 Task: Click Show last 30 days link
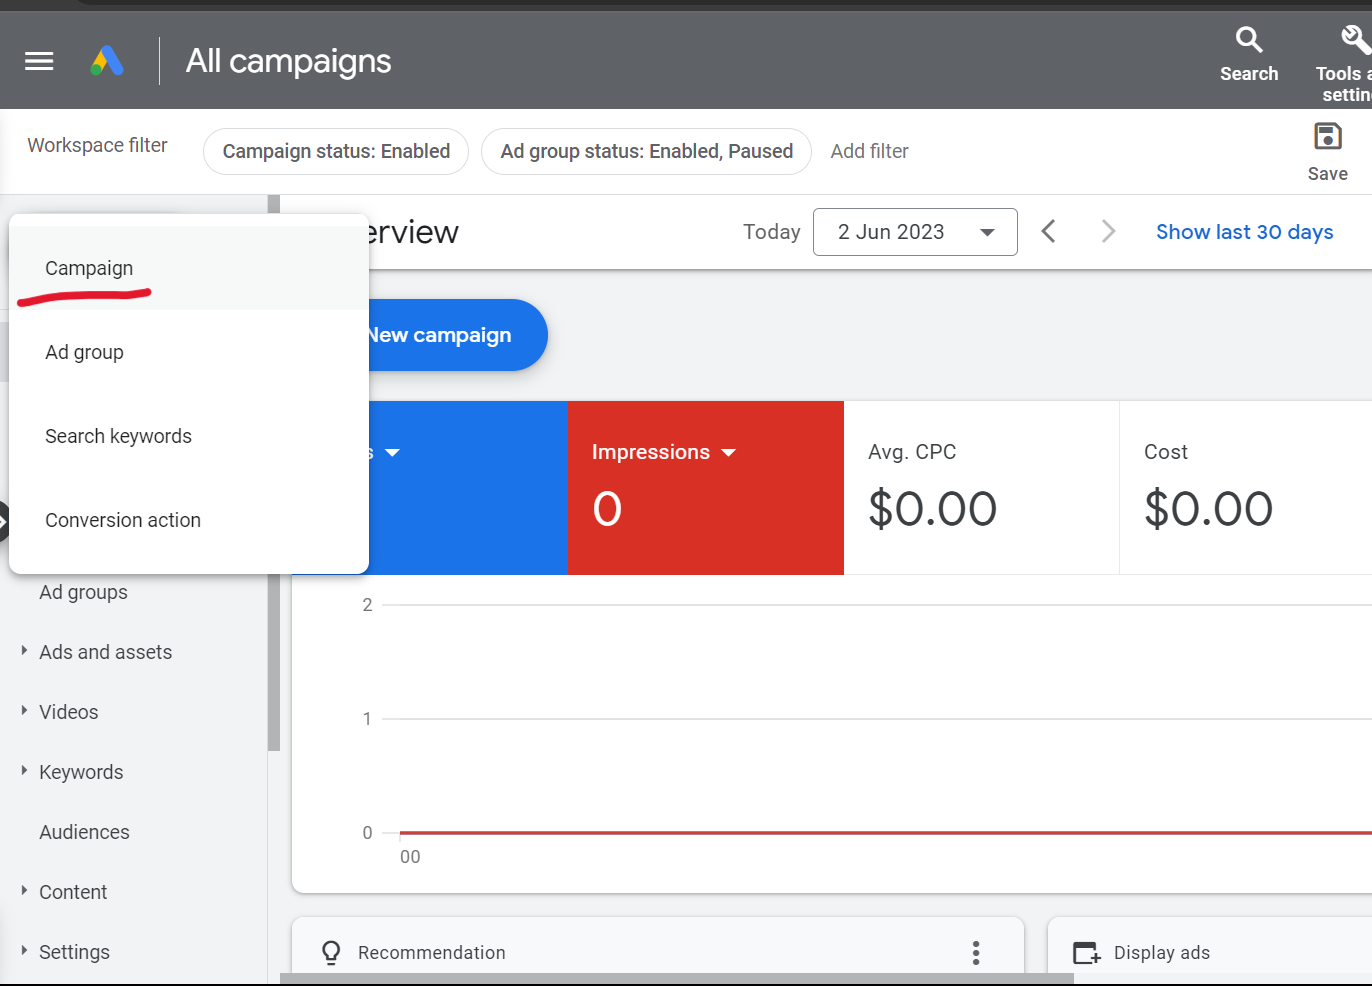[x=1244, y=232]
